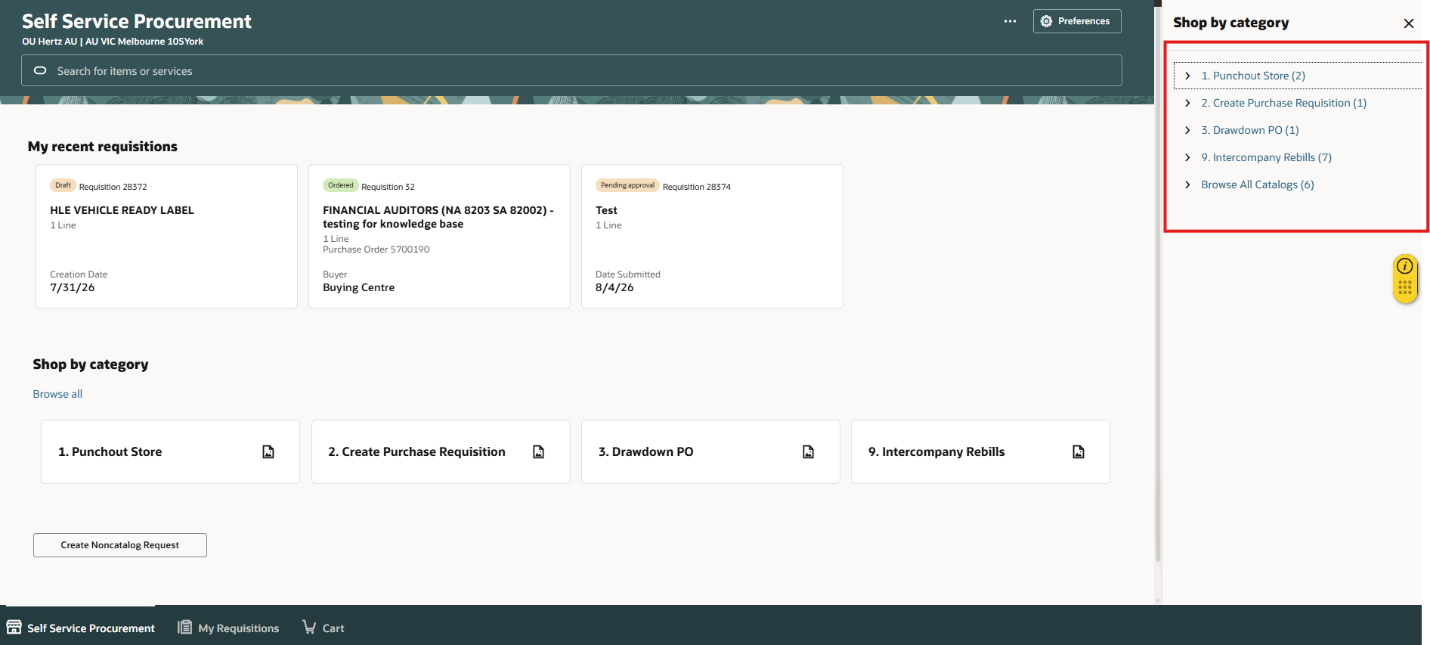Click the My Requisitions list icon
The height and width of the screenshot is (645, 1430).
(x=185, y=627)
